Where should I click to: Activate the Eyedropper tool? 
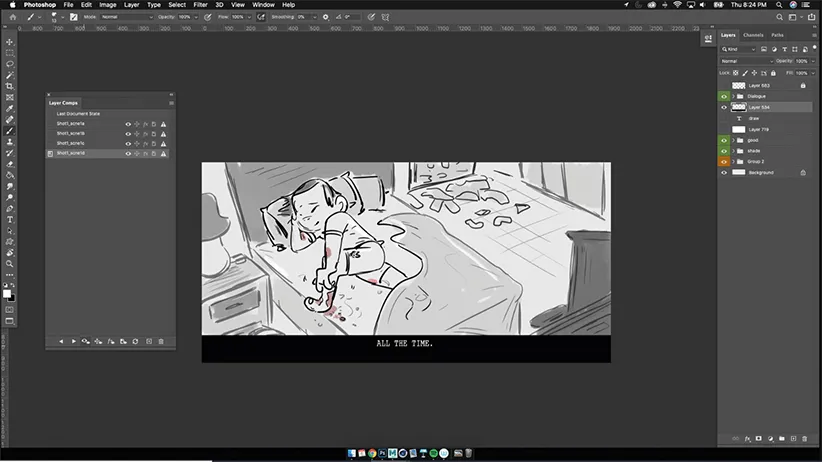(x=10, y=108)
